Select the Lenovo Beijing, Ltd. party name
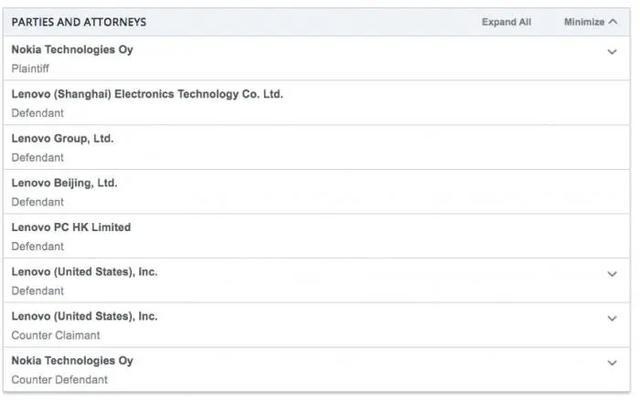This screenshot has height=400, width=640. (x=64, y=183)
